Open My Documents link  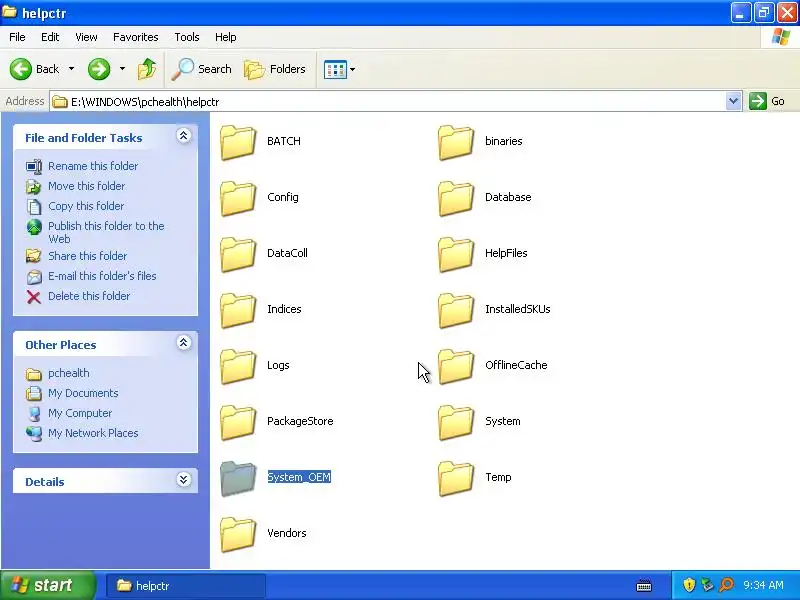(x=83, y=393)
